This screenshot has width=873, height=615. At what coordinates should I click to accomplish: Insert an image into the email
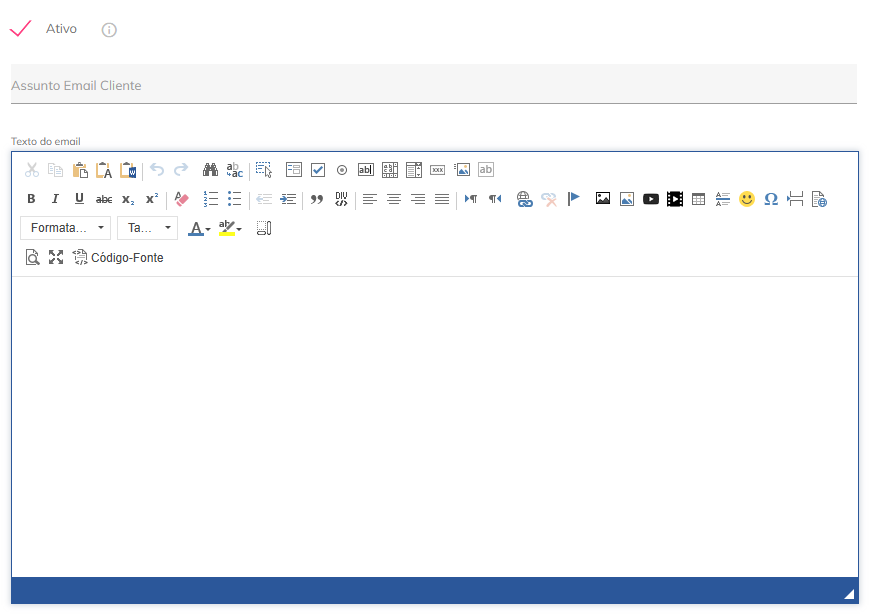click(x=602, y=199)
